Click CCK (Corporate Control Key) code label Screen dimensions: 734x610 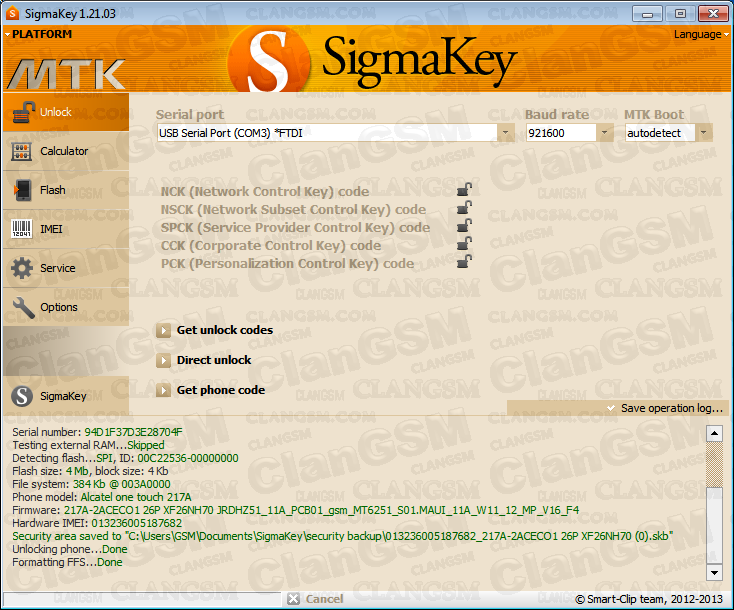pos(271,245)
